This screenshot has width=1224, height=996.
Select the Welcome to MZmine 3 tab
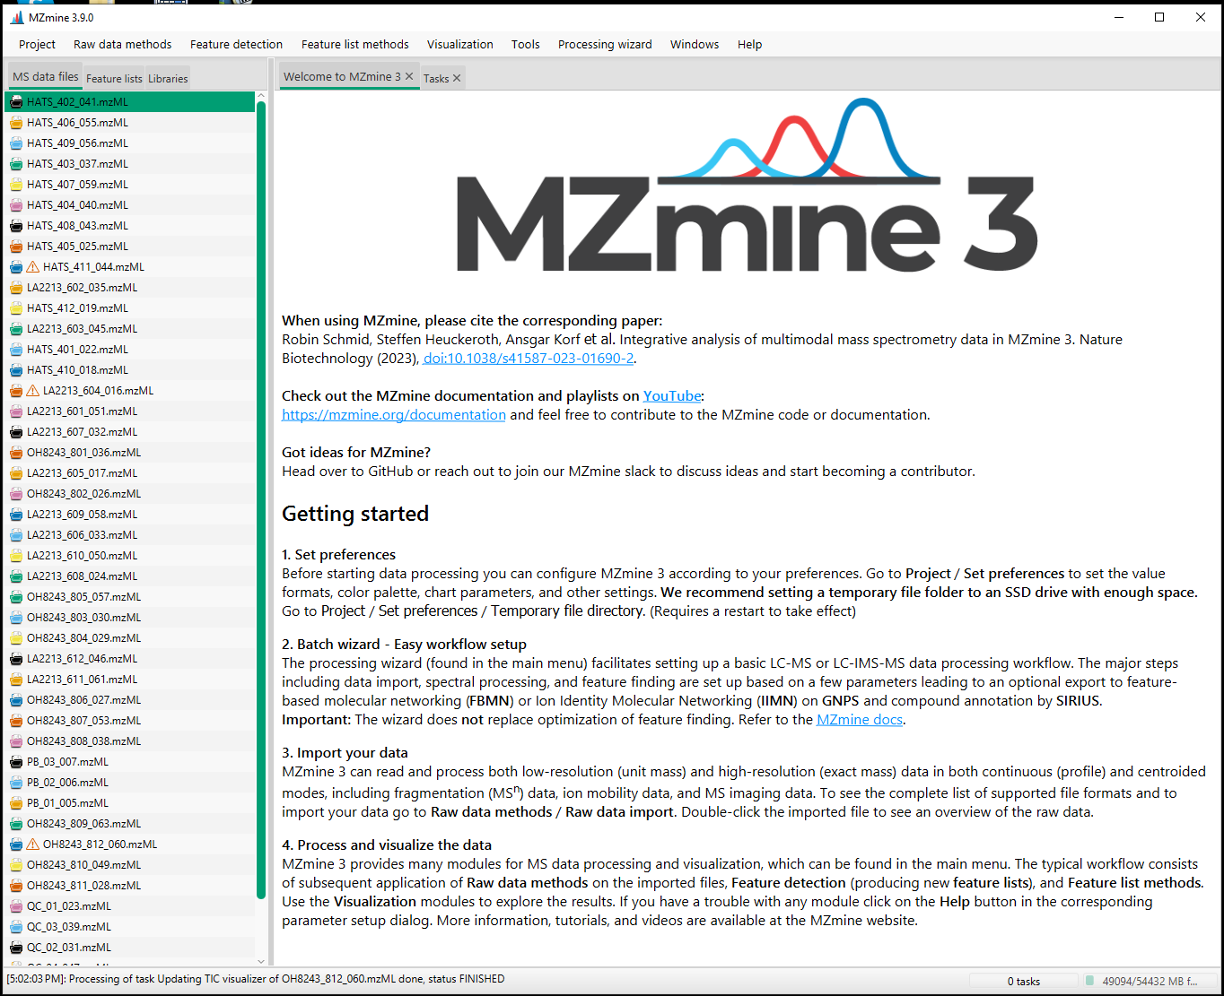[342, 77]
